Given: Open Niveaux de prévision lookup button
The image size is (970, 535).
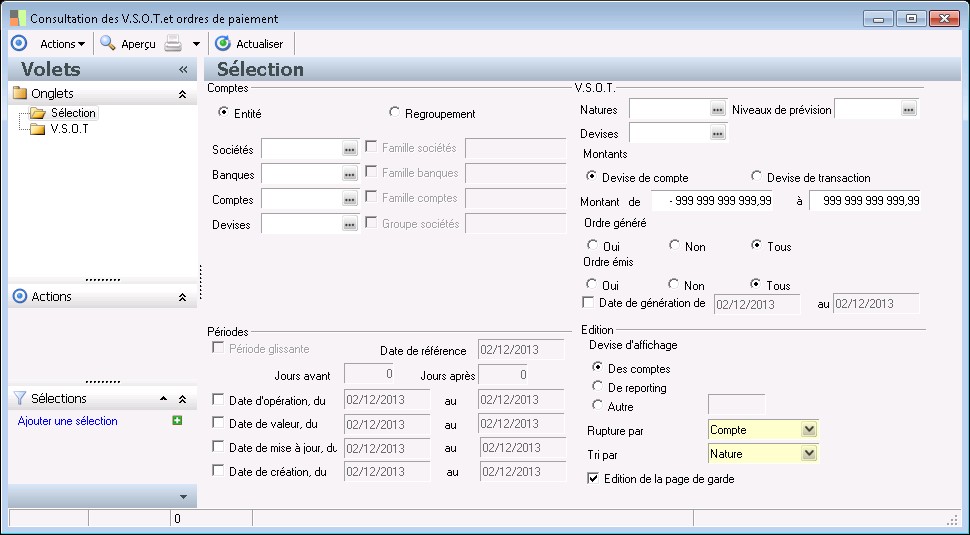Looking at the screenshot, I should click(x=907, y=109).
